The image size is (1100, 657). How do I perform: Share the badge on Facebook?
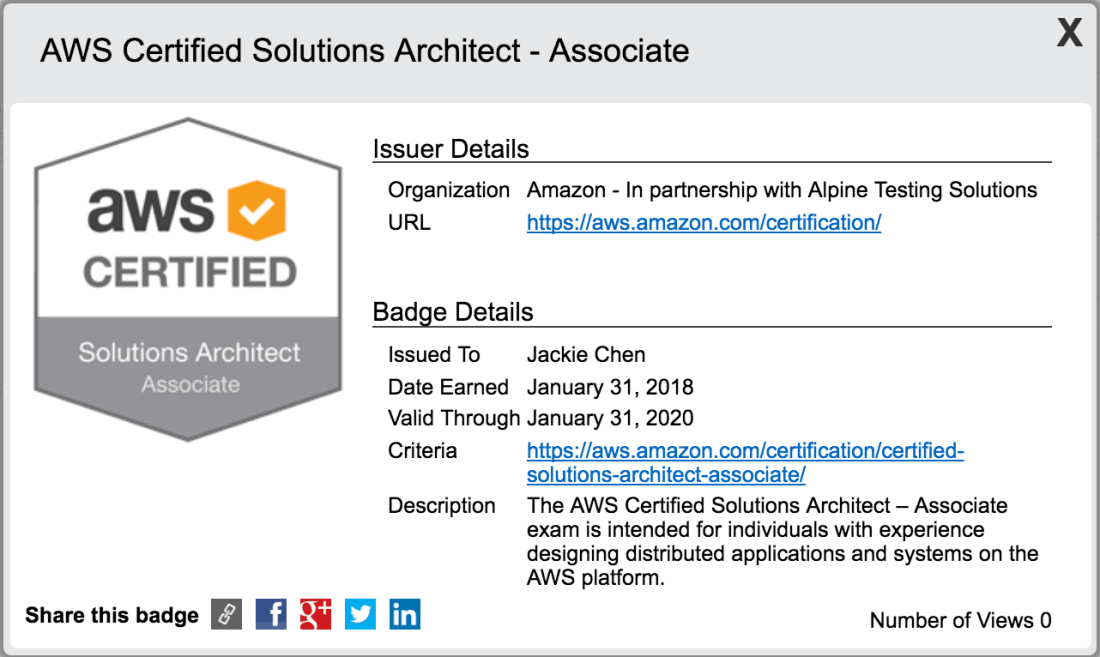[271, 614]
